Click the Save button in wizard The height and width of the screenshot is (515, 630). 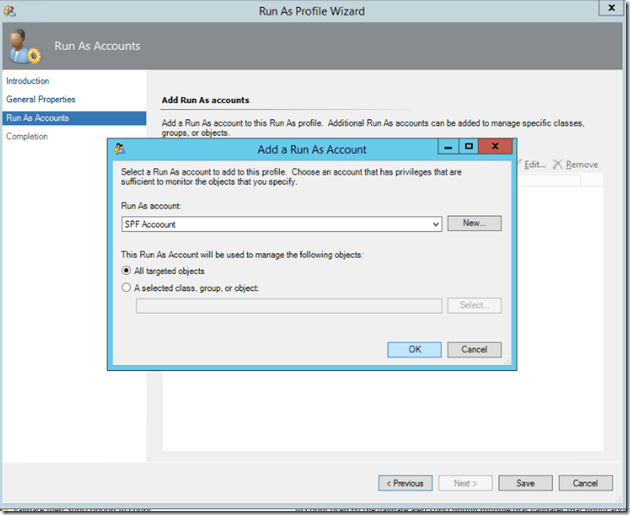pyautogui.click(x=525, y=483)
